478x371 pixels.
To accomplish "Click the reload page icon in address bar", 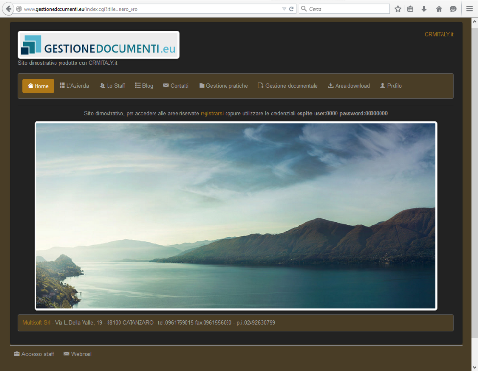I will tap(291, 9).
